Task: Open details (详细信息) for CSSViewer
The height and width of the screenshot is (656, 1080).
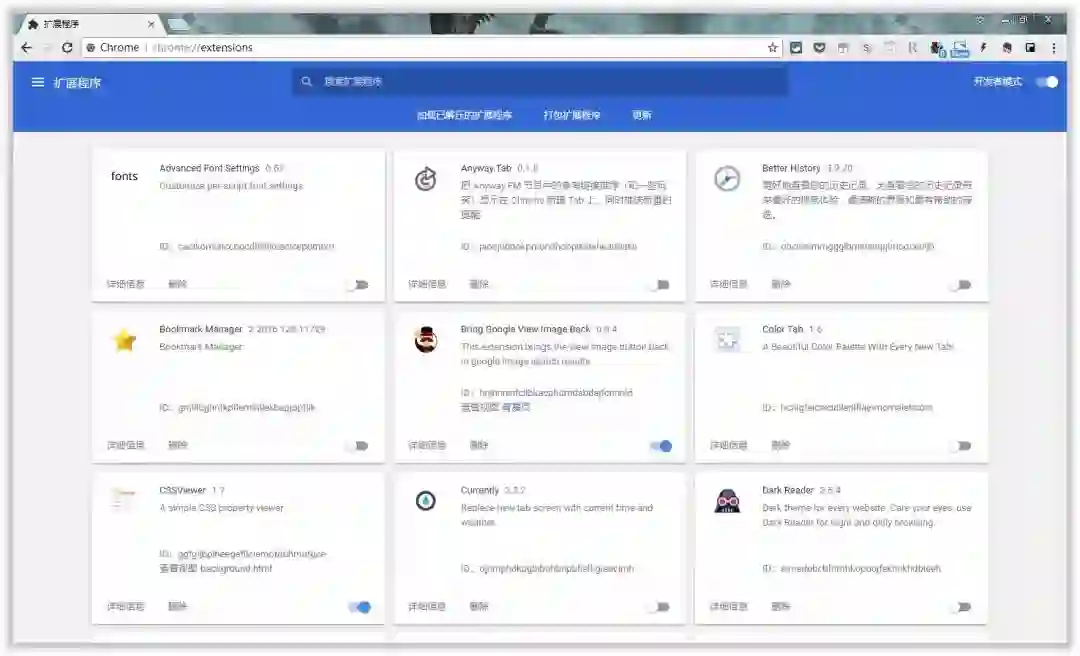Action: tap(125, 606)
